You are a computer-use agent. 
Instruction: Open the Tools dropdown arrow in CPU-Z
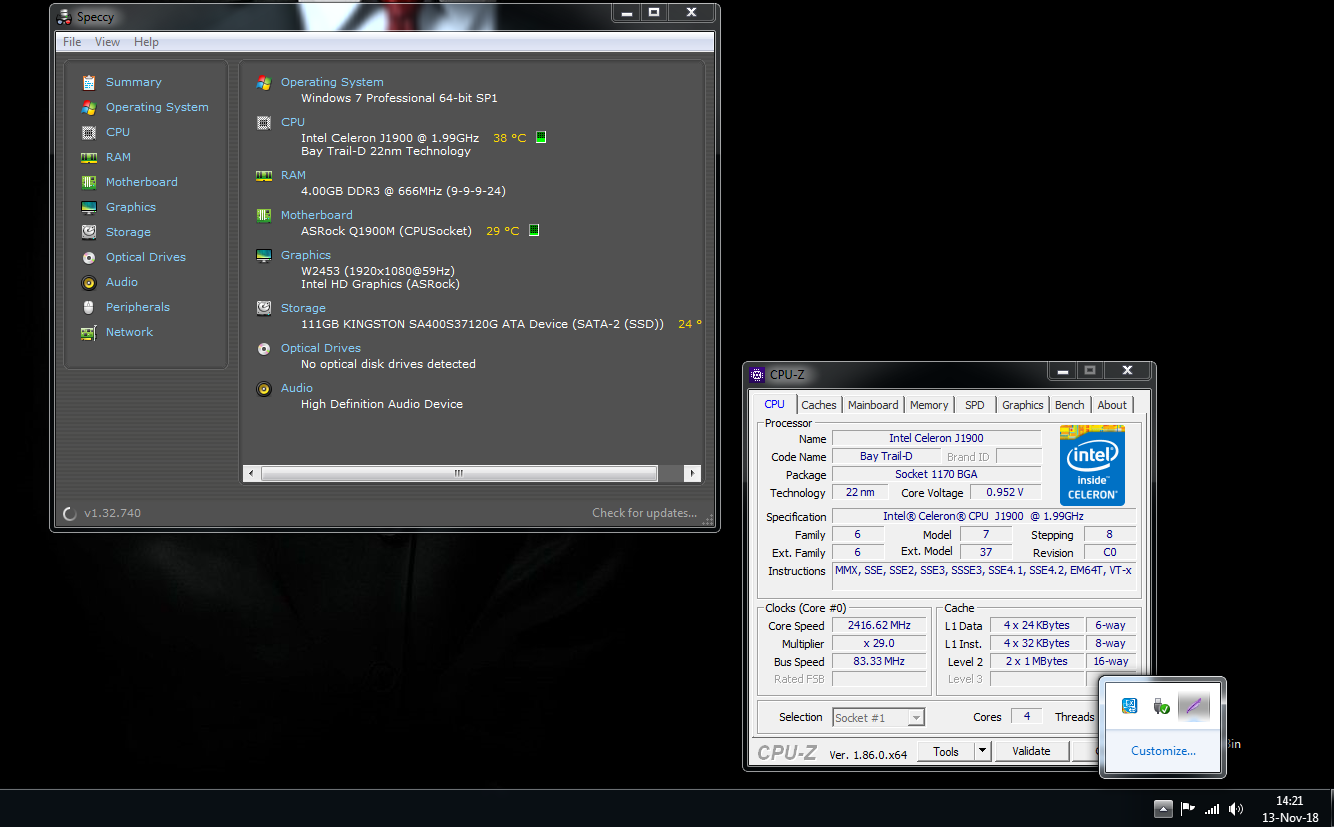click(x=983, y=751)
